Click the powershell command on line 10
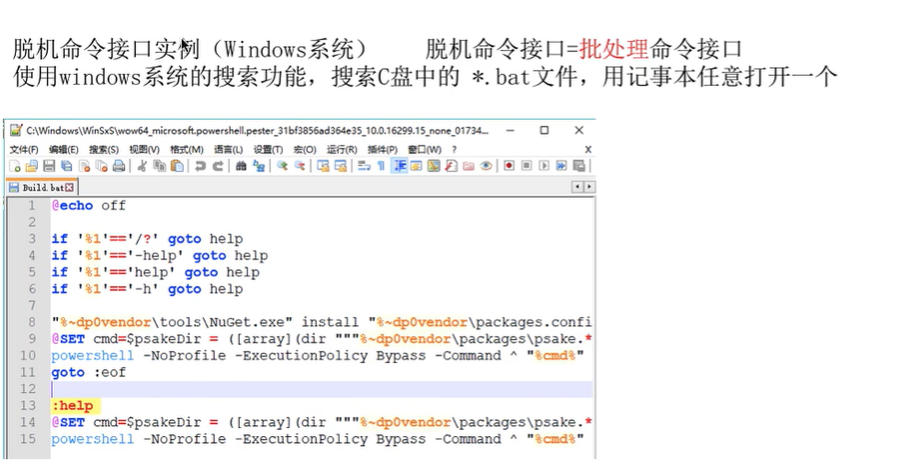The width and height of the screenshot is (918, 467). (317, 355)
